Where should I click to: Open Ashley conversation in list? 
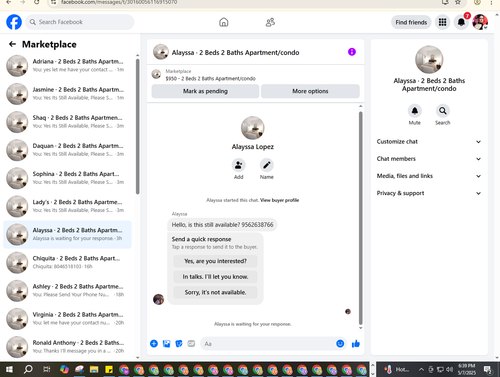point(67,291)
